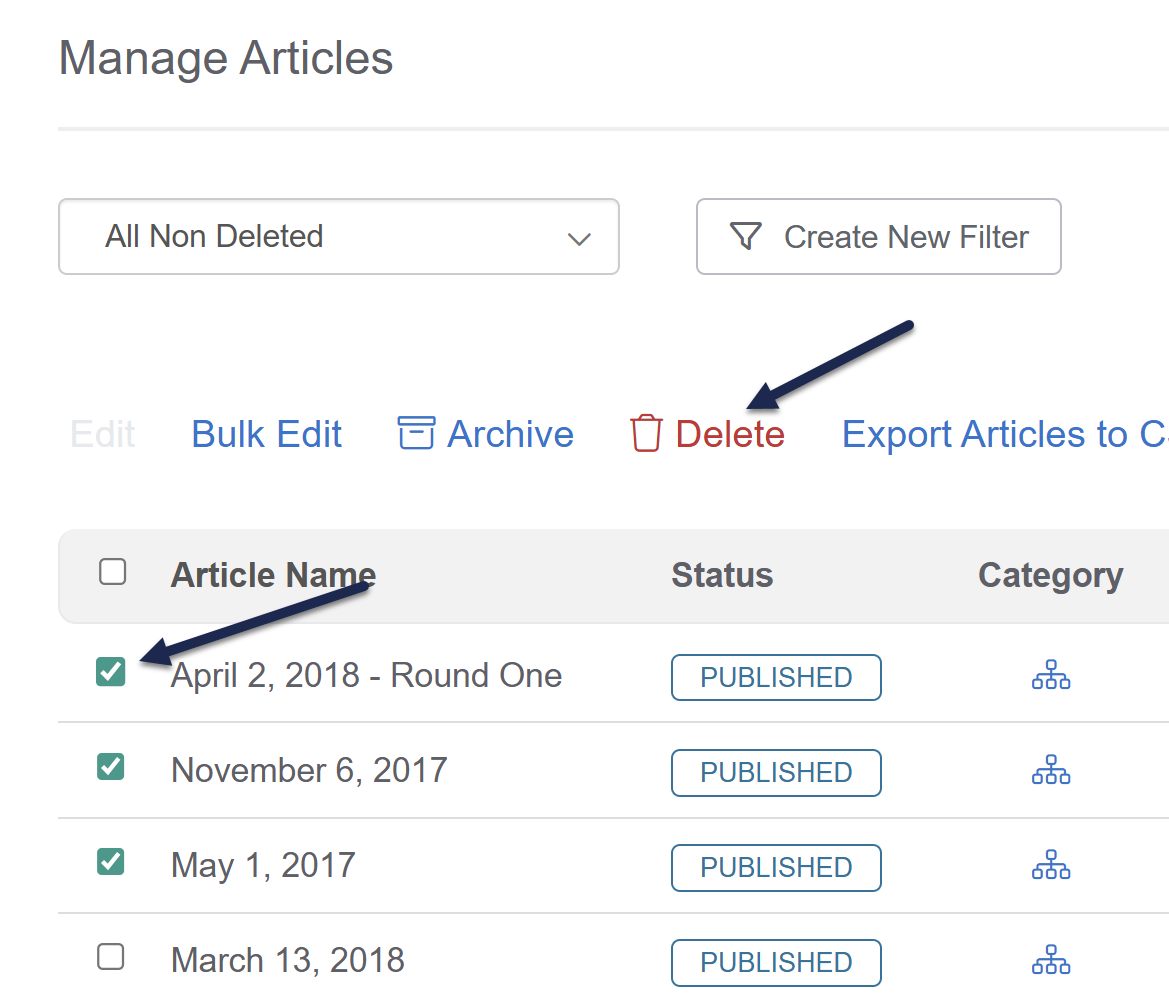
Task: Toggle the select-all checkbox in table header
Action: [113, 572]
